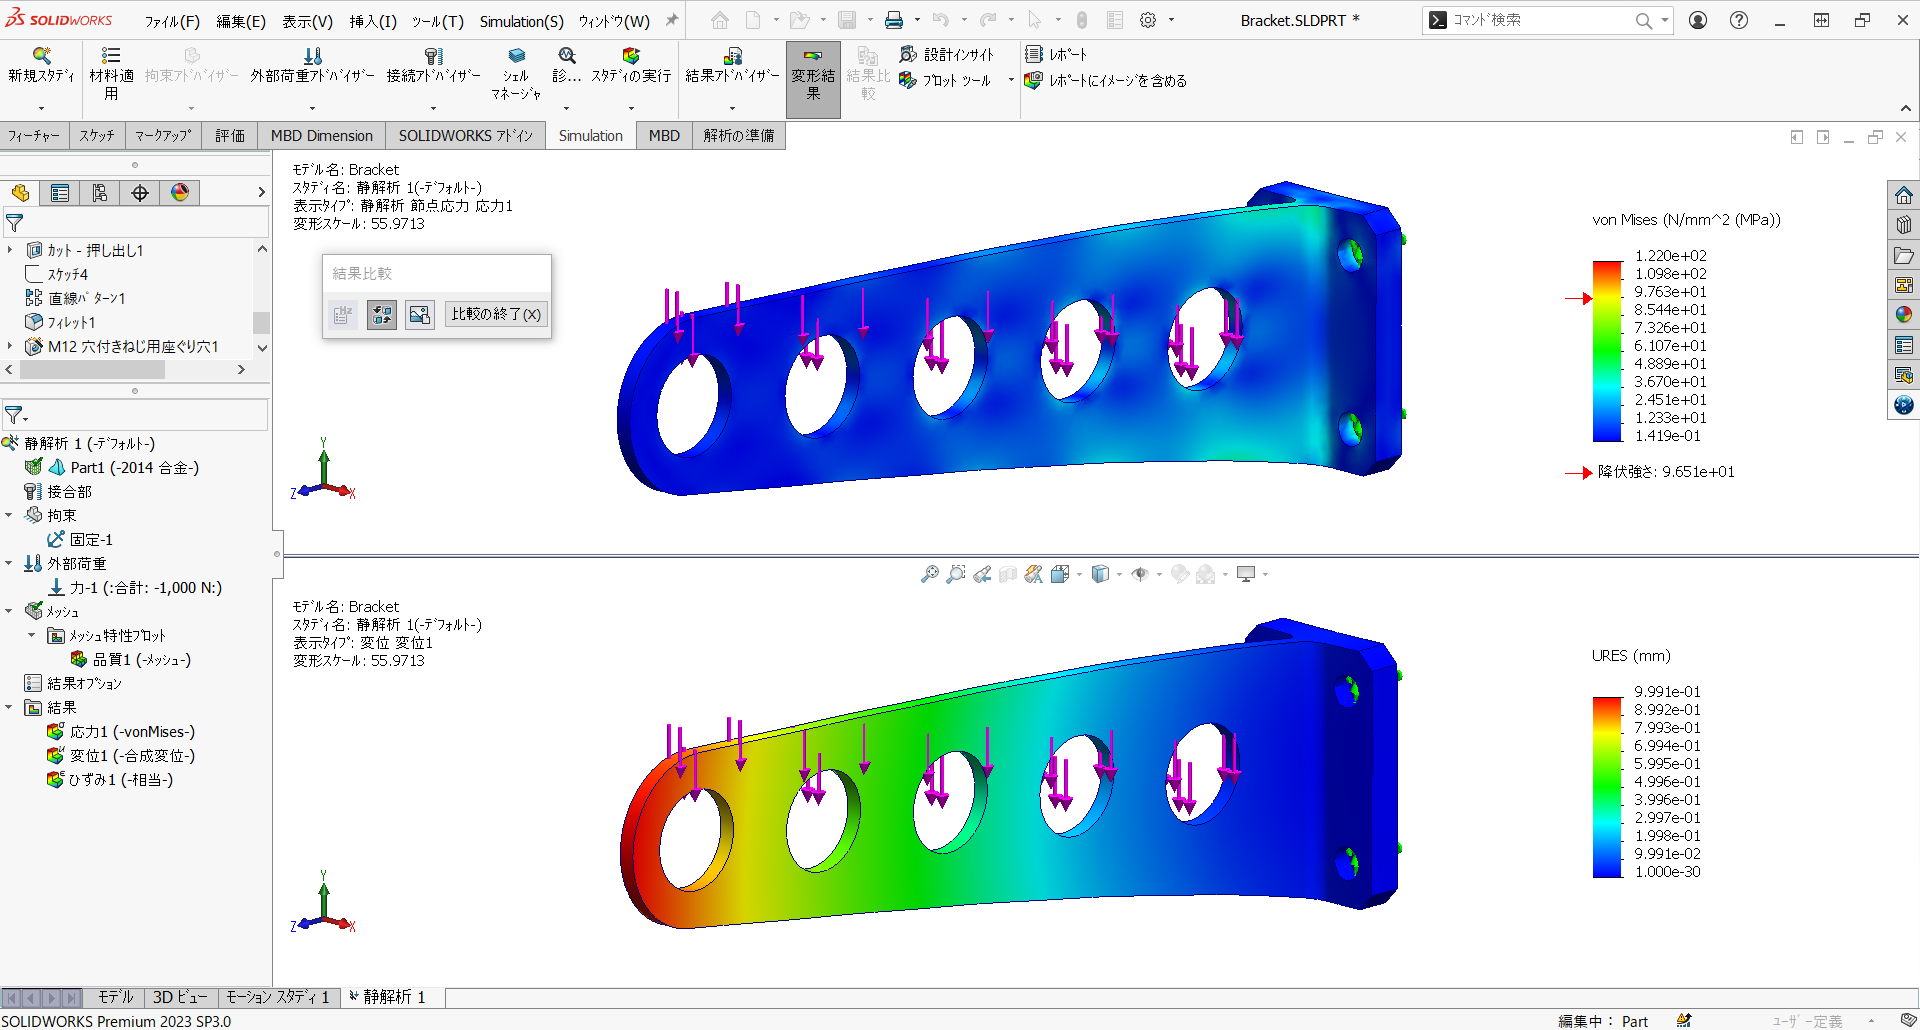Open the Display Style dropdown arrow
1920x1030 pixels.
pos(1119,574)
